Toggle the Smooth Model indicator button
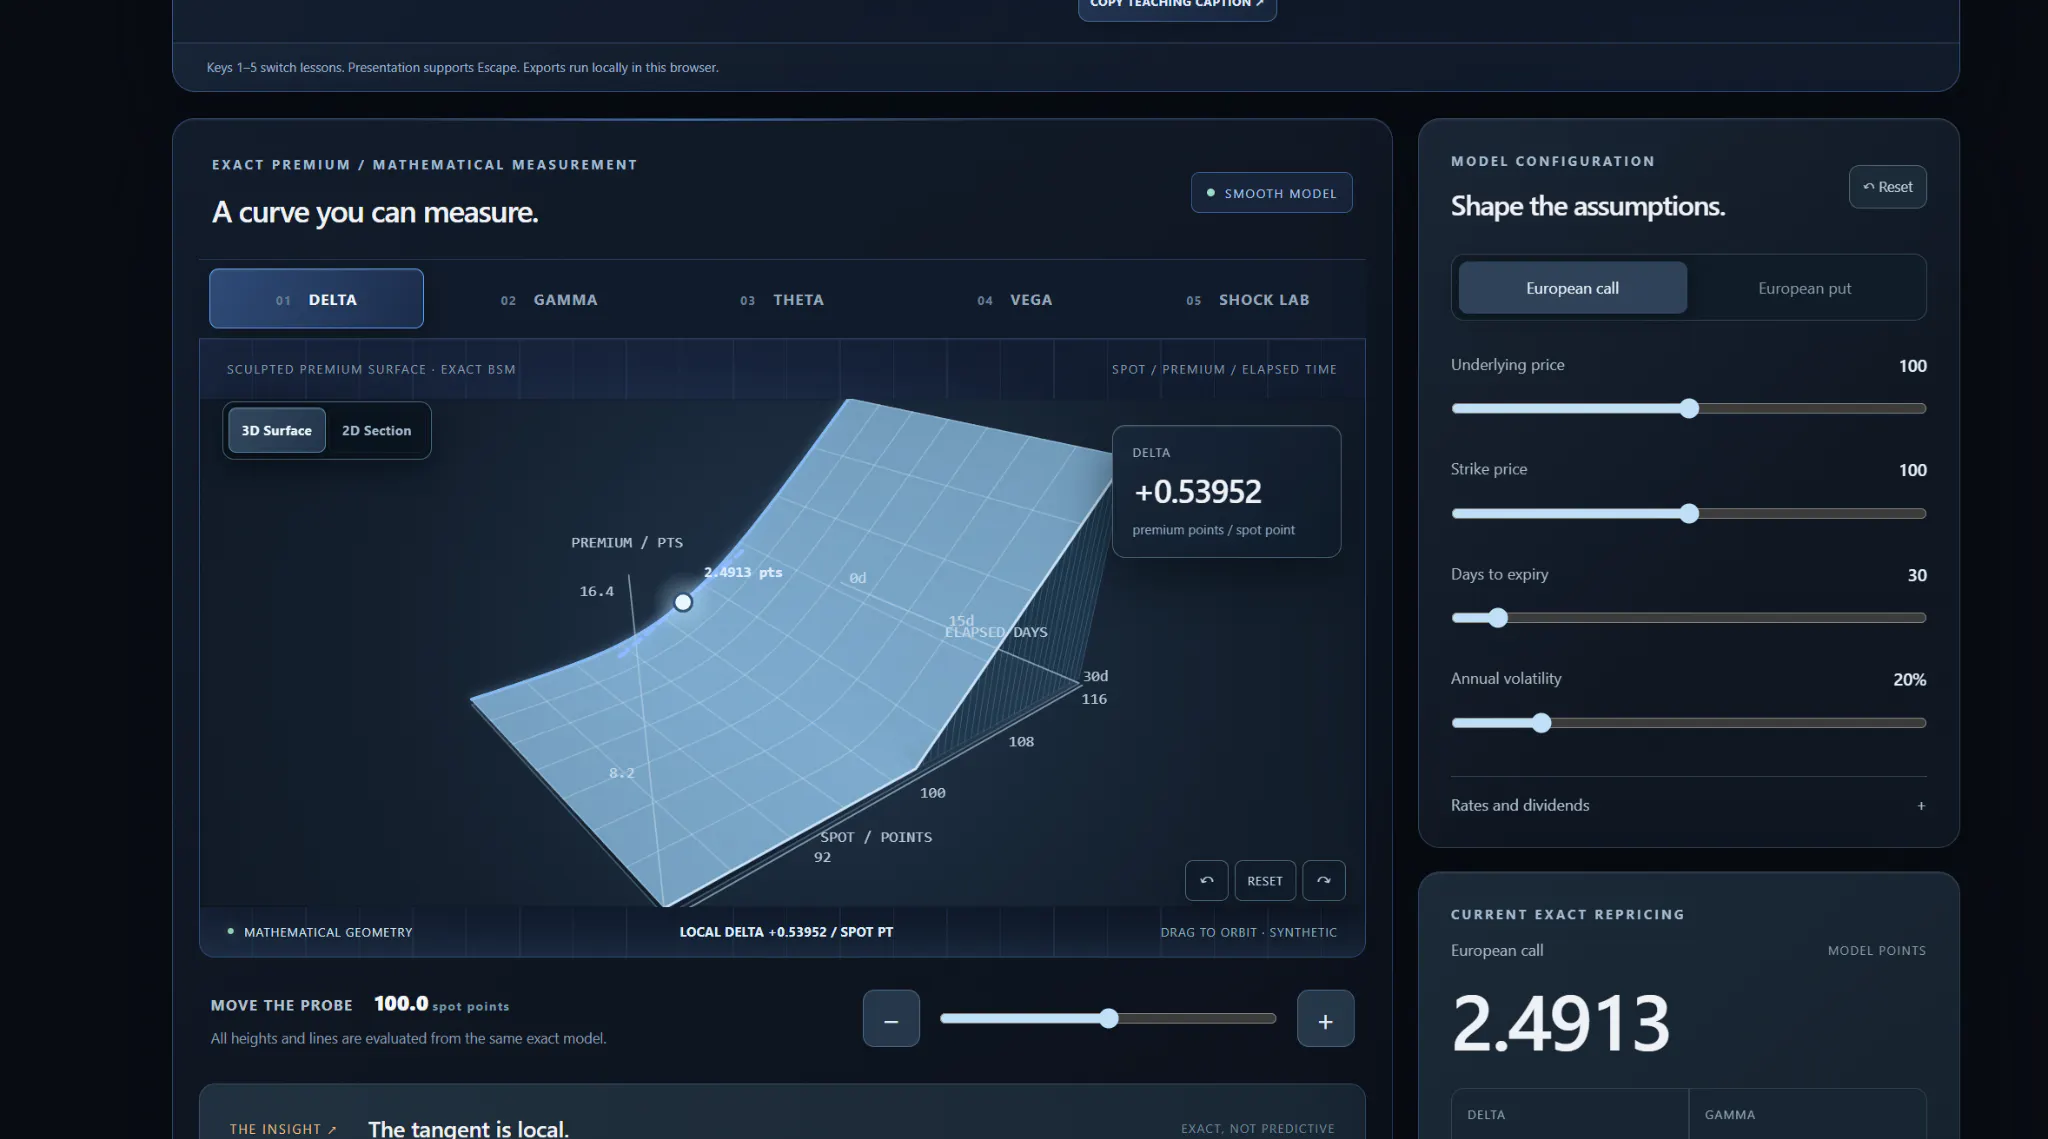 (x=1271, y=193)
